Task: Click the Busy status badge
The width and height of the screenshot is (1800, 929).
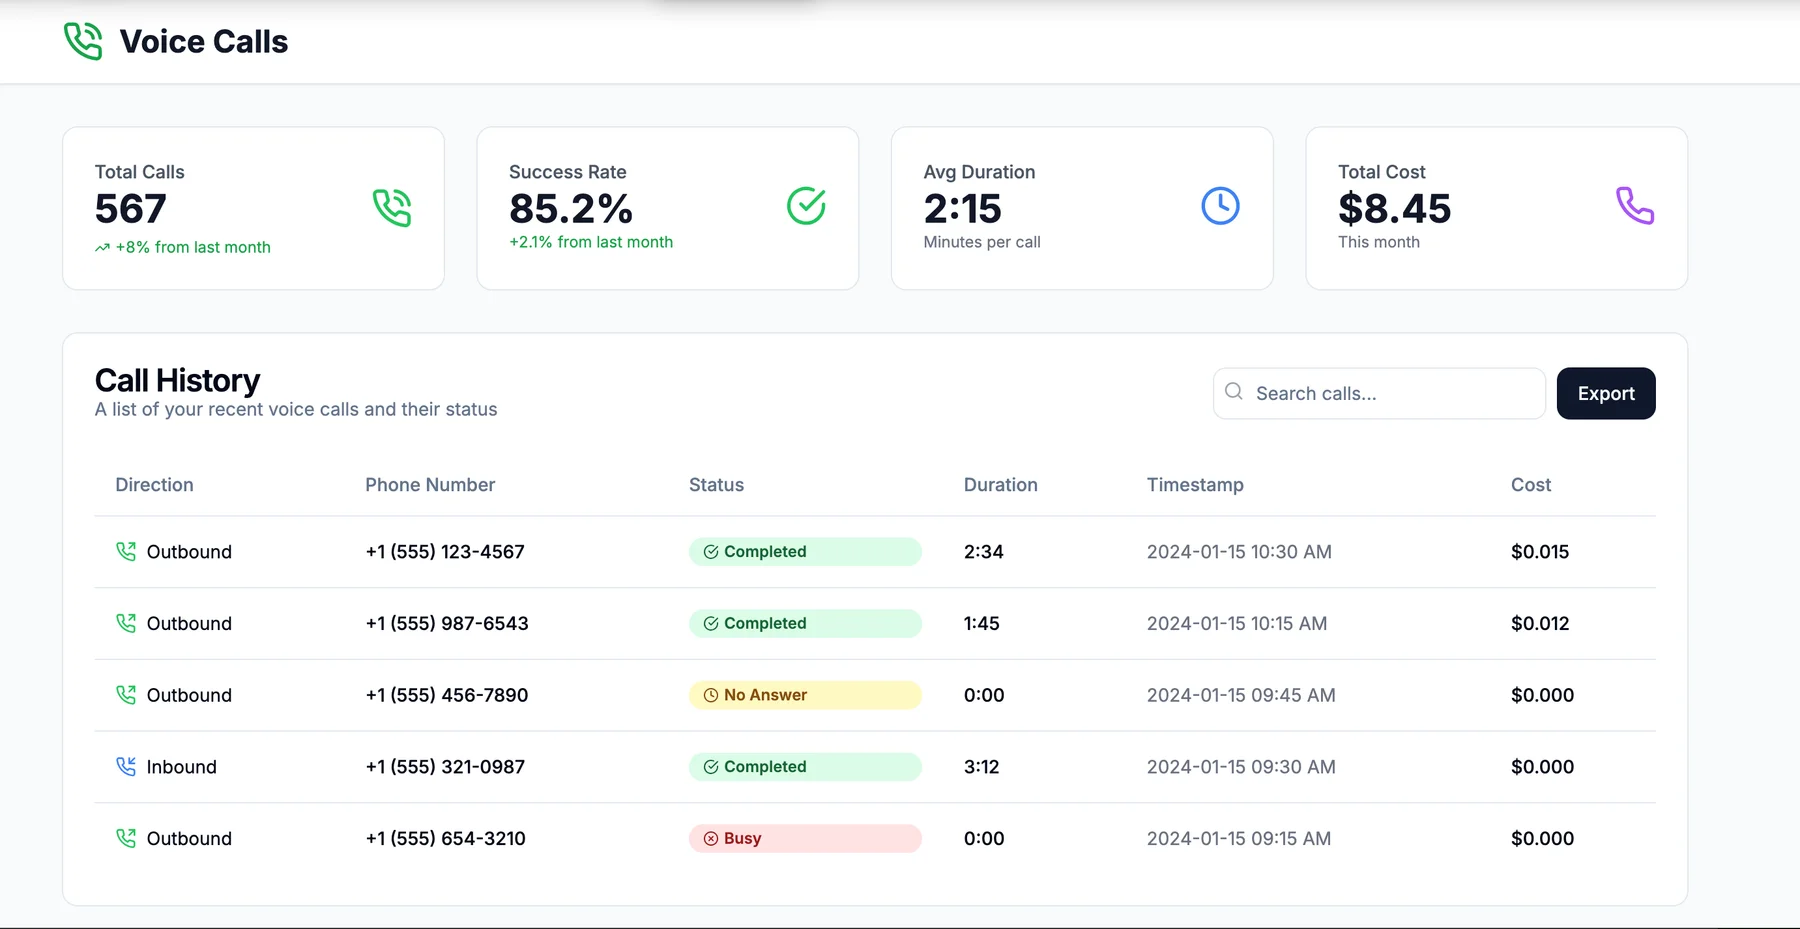Action: pos(805,839)
